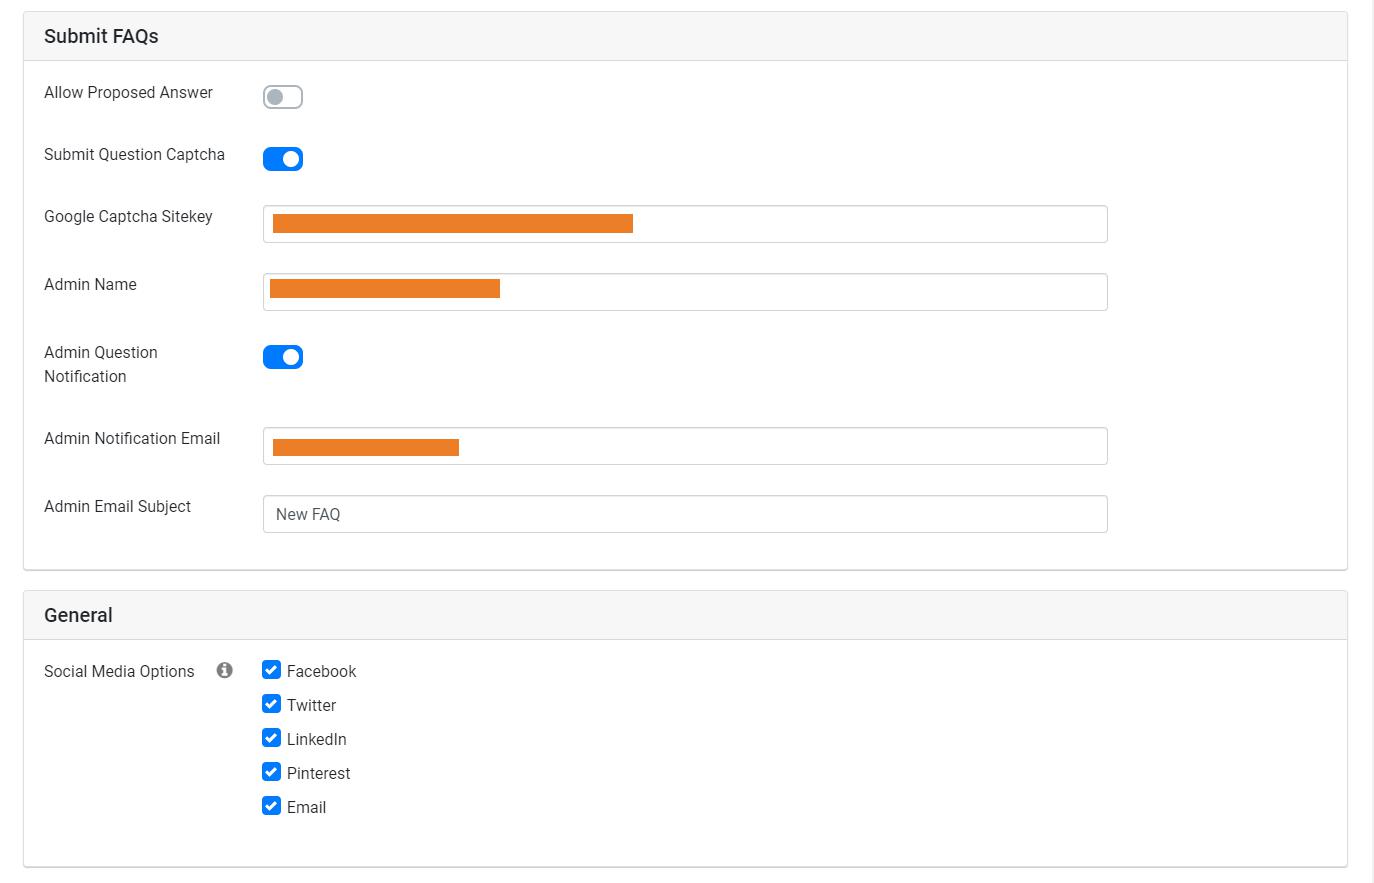Uncheck the LinkedIn checkbox

tap(271, 738)
